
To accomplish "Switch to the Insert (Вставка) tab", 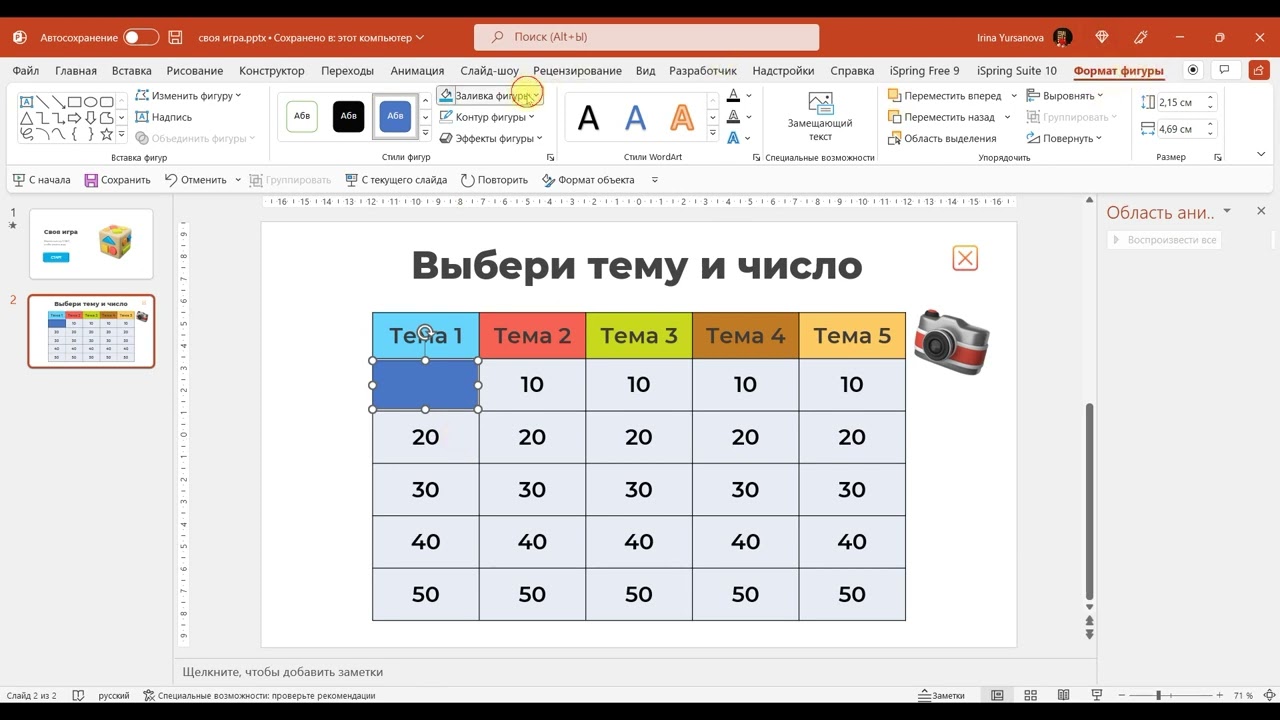I will (132, 71).
